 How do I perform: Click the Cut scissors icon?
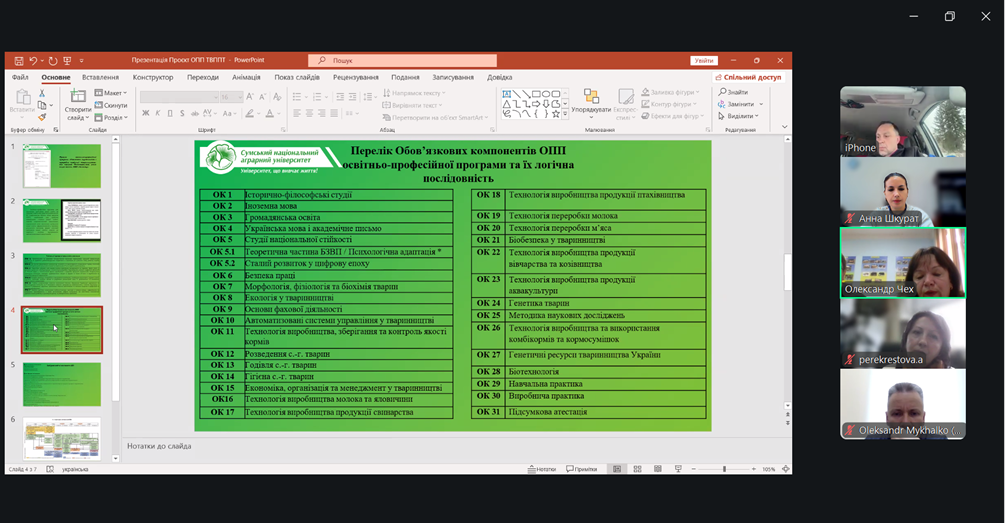click(x=42, y=93)
